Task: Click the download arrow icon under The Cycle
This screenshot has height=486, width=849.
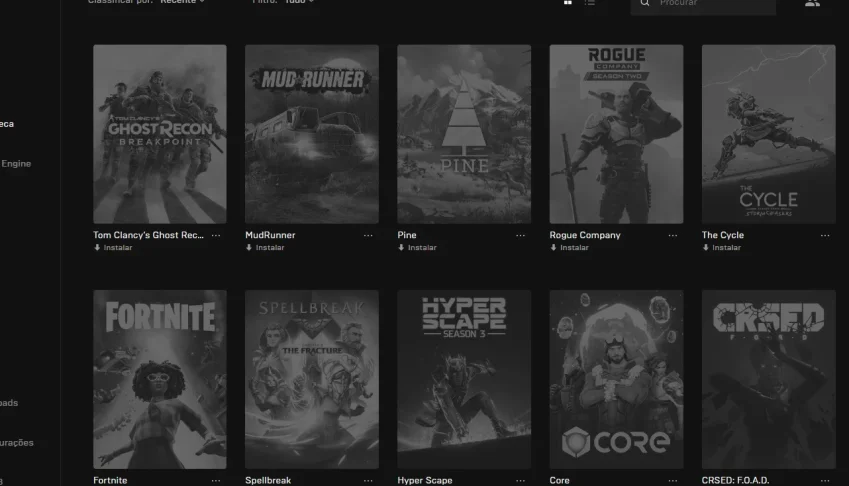Action: point(706,247)
